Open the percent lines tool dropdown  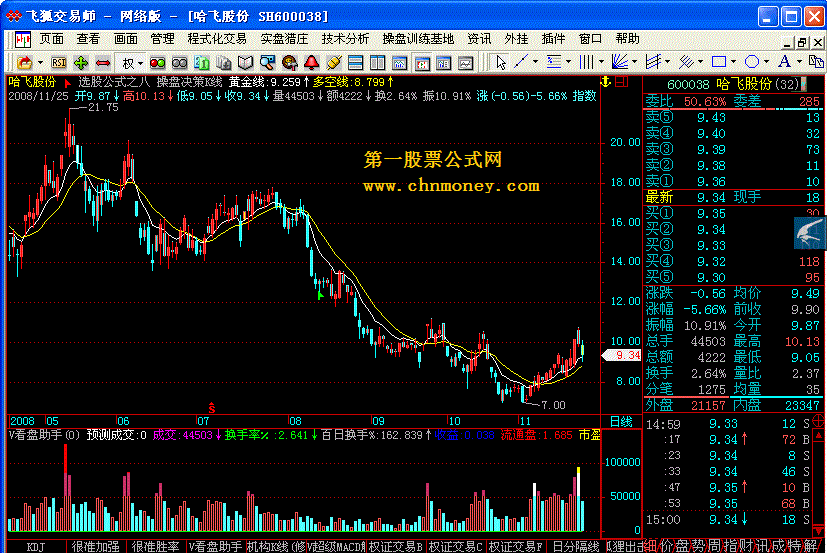click(x=568, y=62)
